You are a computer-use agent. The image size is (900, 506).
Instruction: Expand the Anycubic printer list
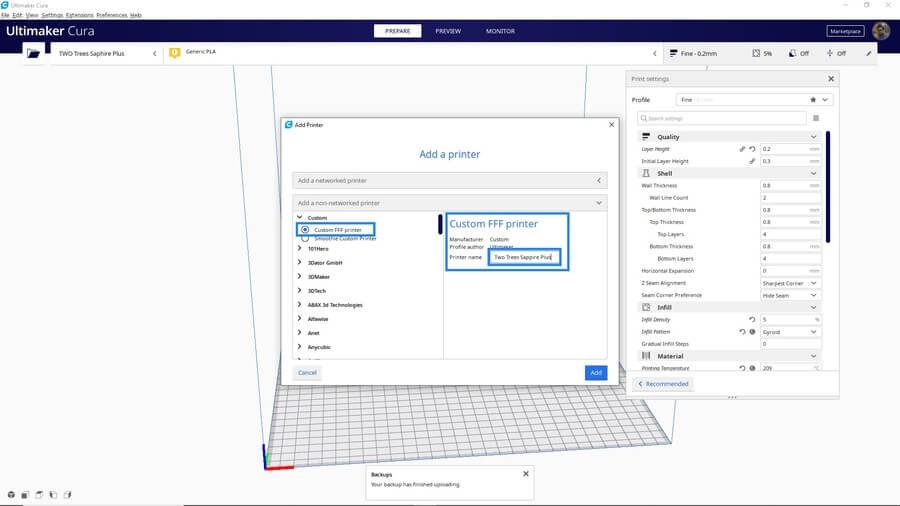300,347
